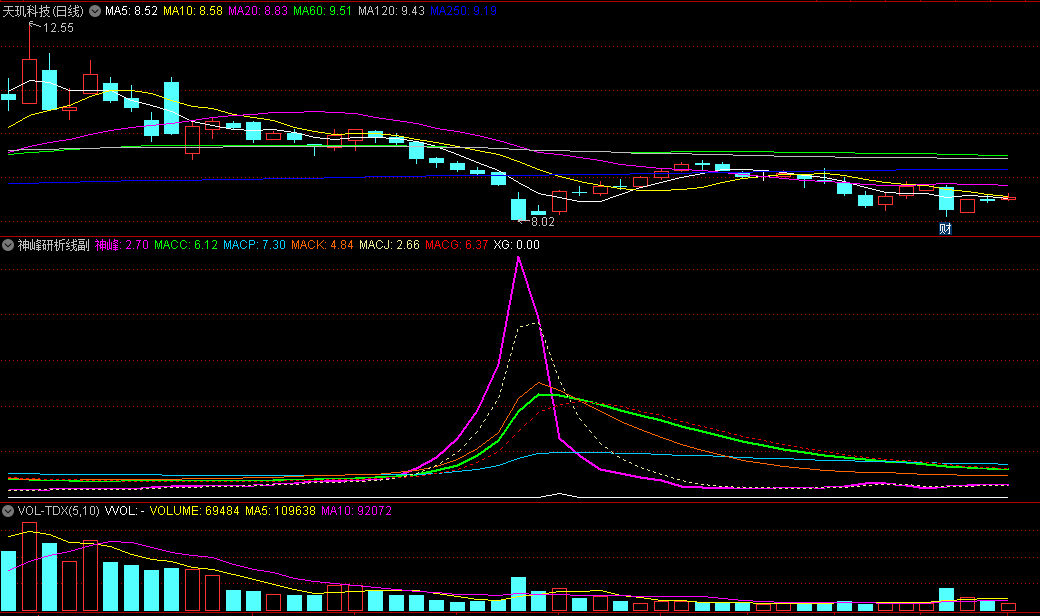The image size is (1040, 616).
Task: Select the volume MA5: 109638 label
Action: [281, 511]
